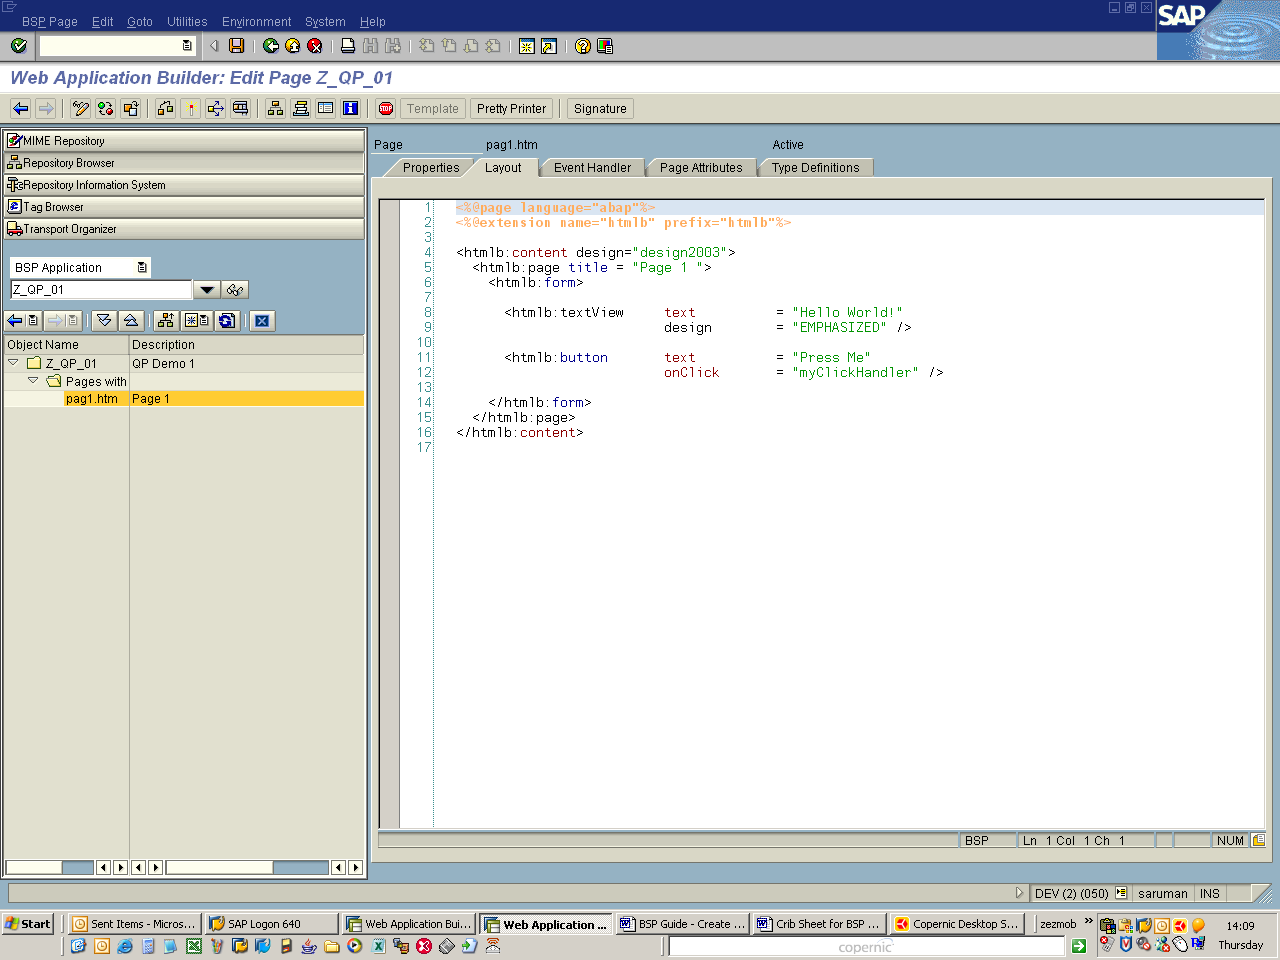Click in the Z_QP_01 object name field
The width and height of the screenshot is (1280, 960).
[x=101, y=290]
